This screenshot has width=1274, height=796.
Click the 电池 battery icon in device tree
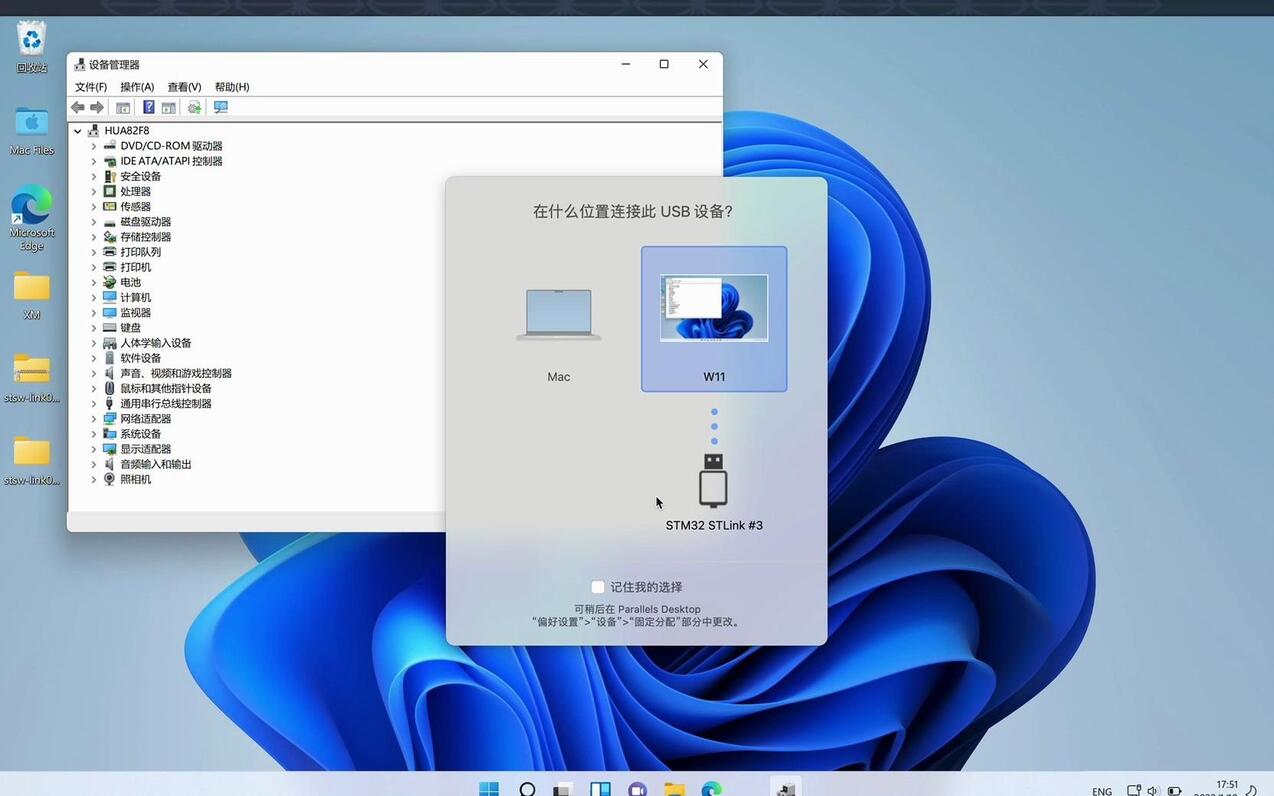pyautogui.click(x=110, y=282)
